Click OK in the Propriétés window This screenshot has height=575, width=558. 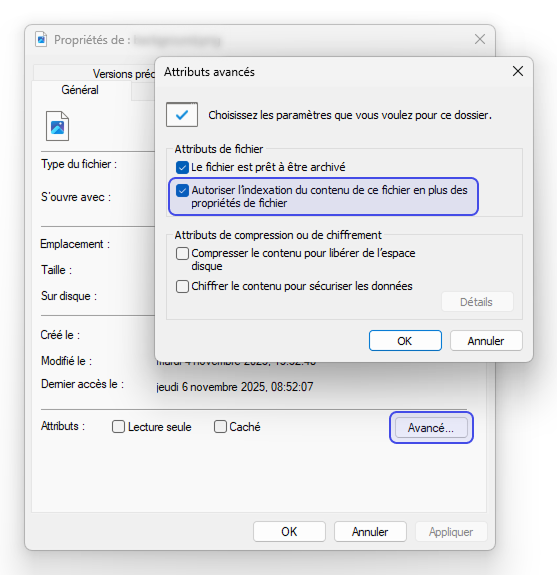pyautogui.click(x=289, y=532)
